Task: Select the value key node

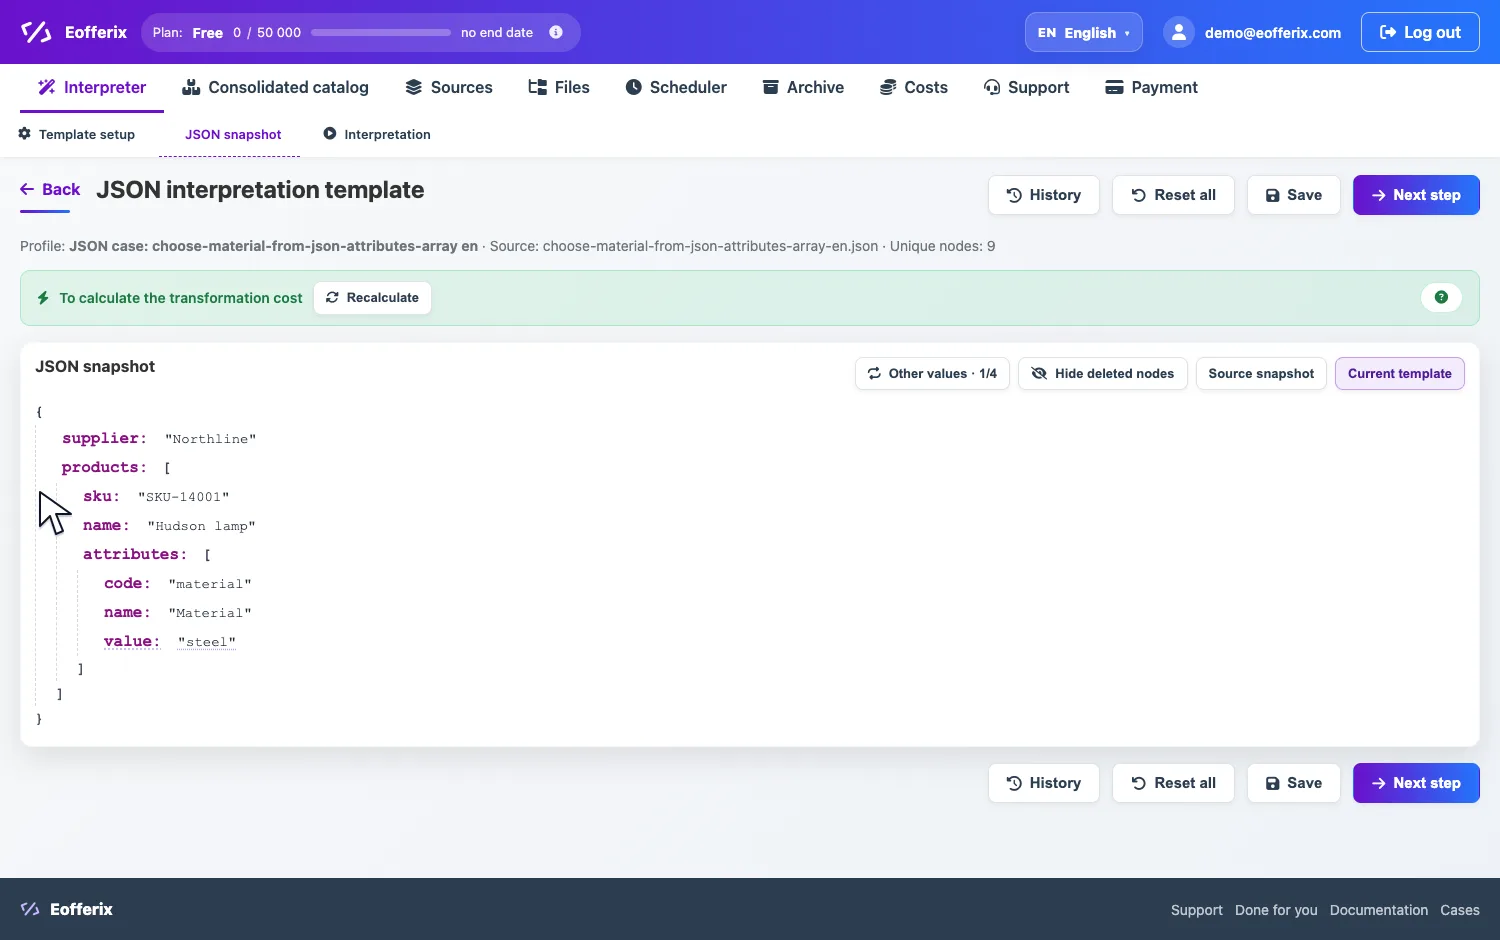Action: click(132, 641)
